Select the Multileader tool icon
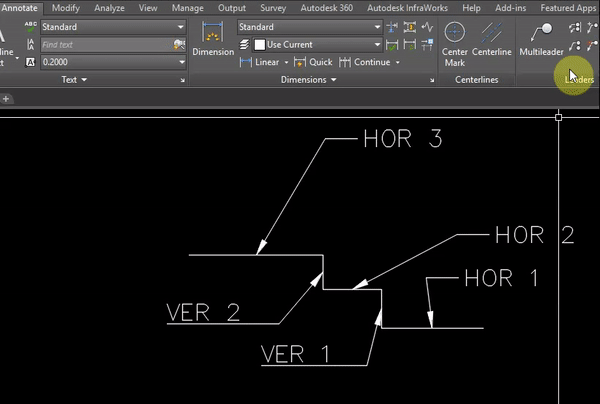This screenshot has height=404, width=600. (541, 33)
